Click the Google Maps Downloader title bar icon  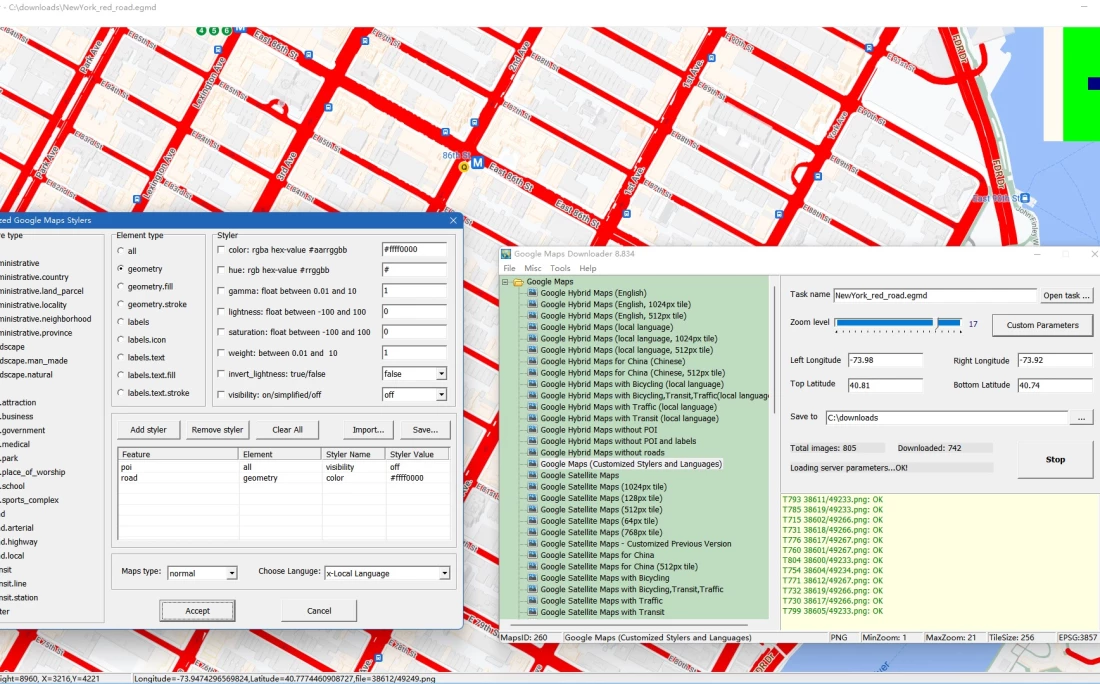click(x=506, y=254)
